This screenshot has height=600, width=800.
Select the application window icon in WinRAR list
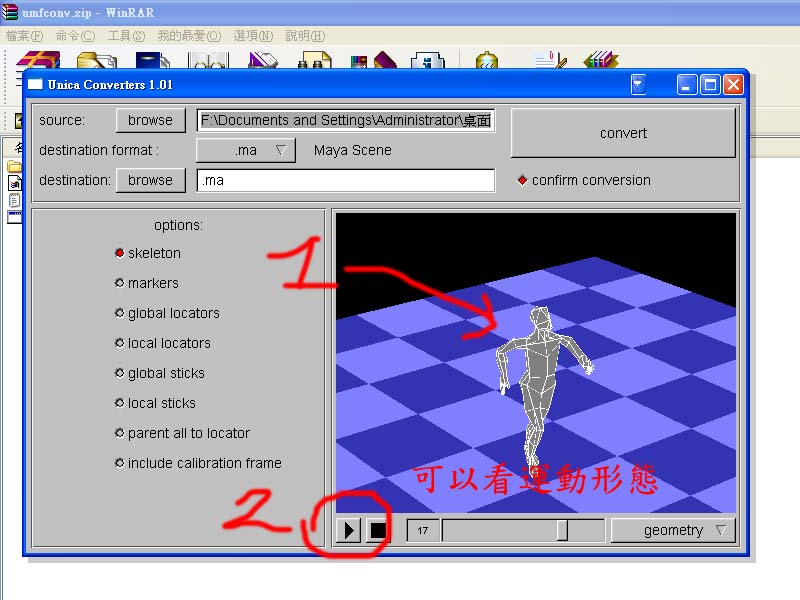click(14, 217)
